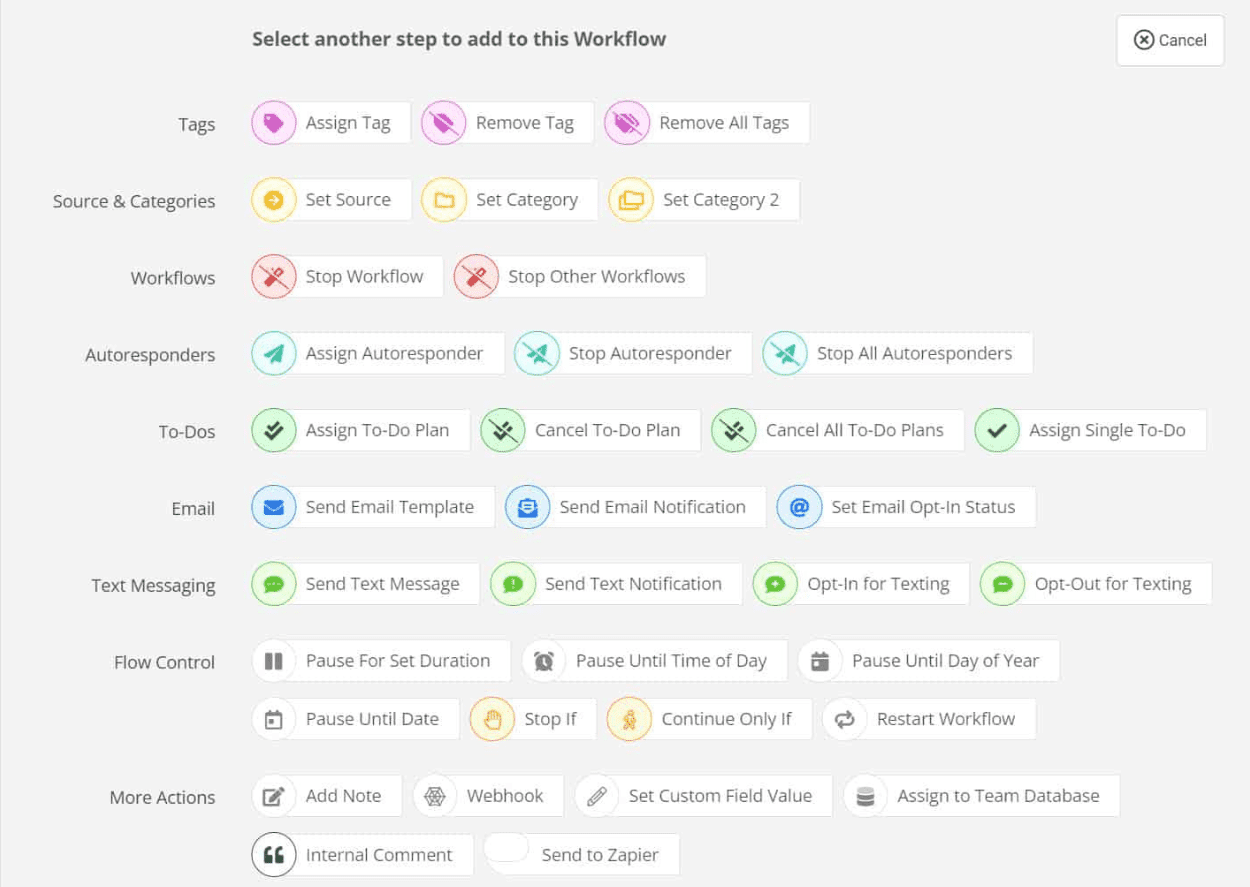Click the Stop If hand icon
Image resolution: width=1250 pixels, height=887 pixels.
pyautogui.click(x=492, y=720)
